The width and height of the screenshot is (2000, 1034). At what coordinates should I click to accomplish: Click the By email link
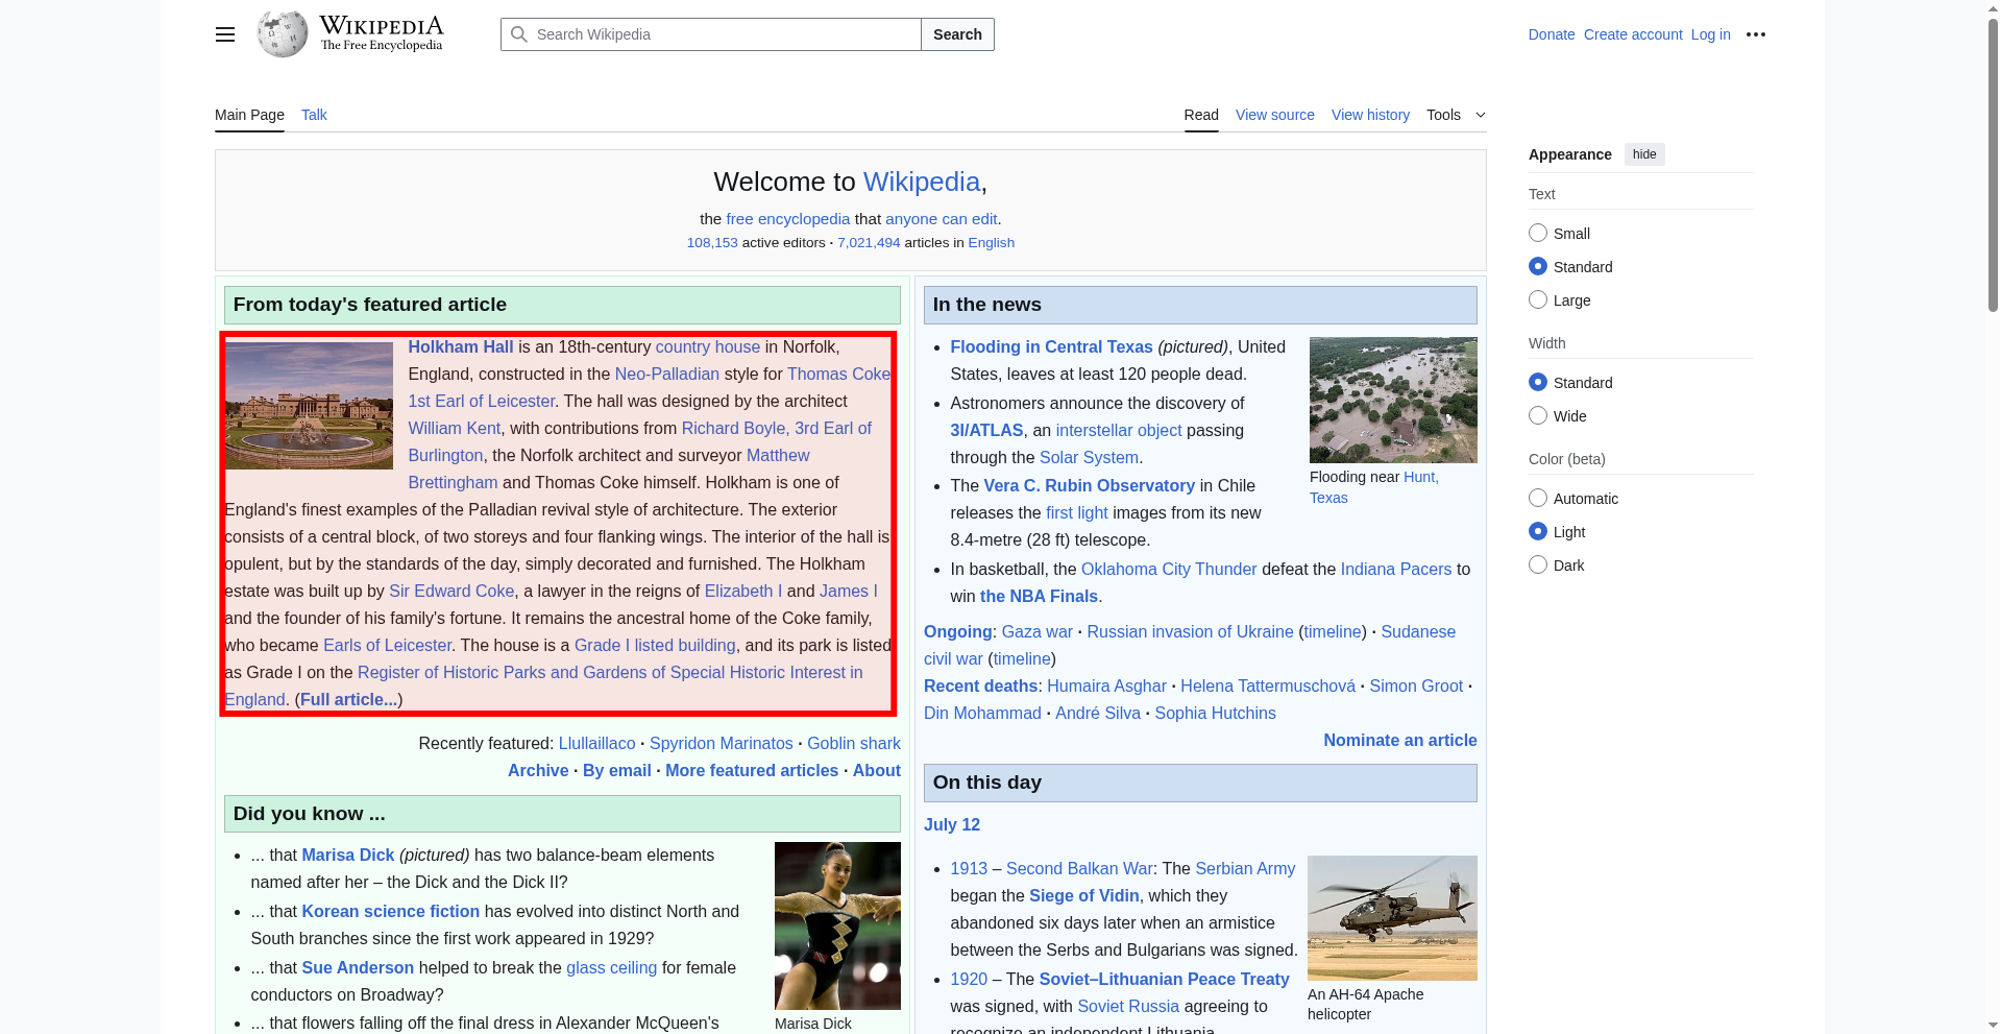(x=617, y=770)
